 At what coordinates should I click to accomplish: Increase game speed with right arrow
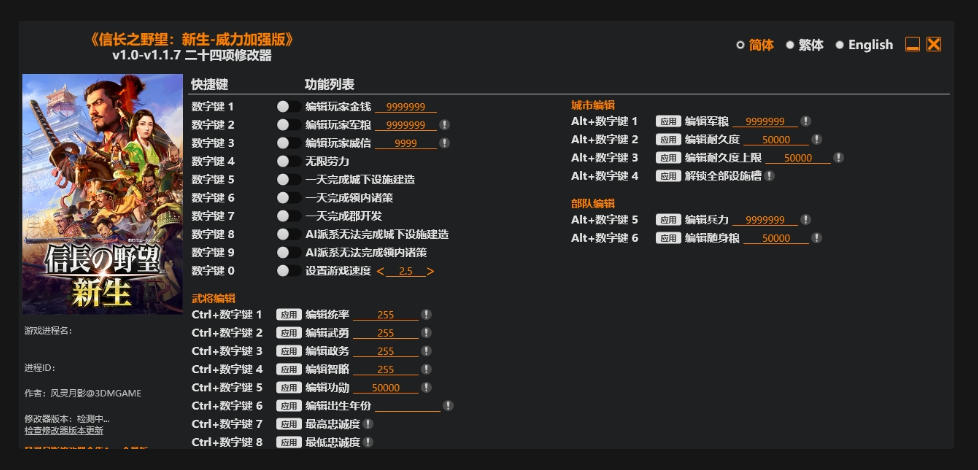click(x=430, y=271)
